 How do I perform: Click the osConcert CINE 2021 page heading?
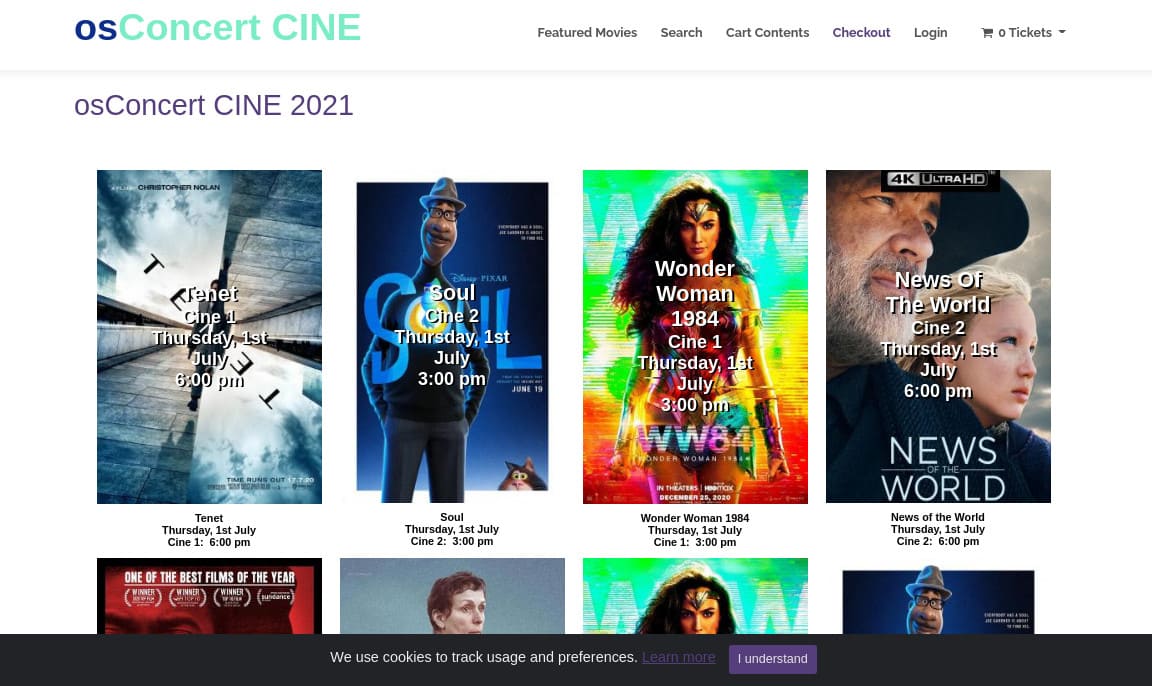214,105
